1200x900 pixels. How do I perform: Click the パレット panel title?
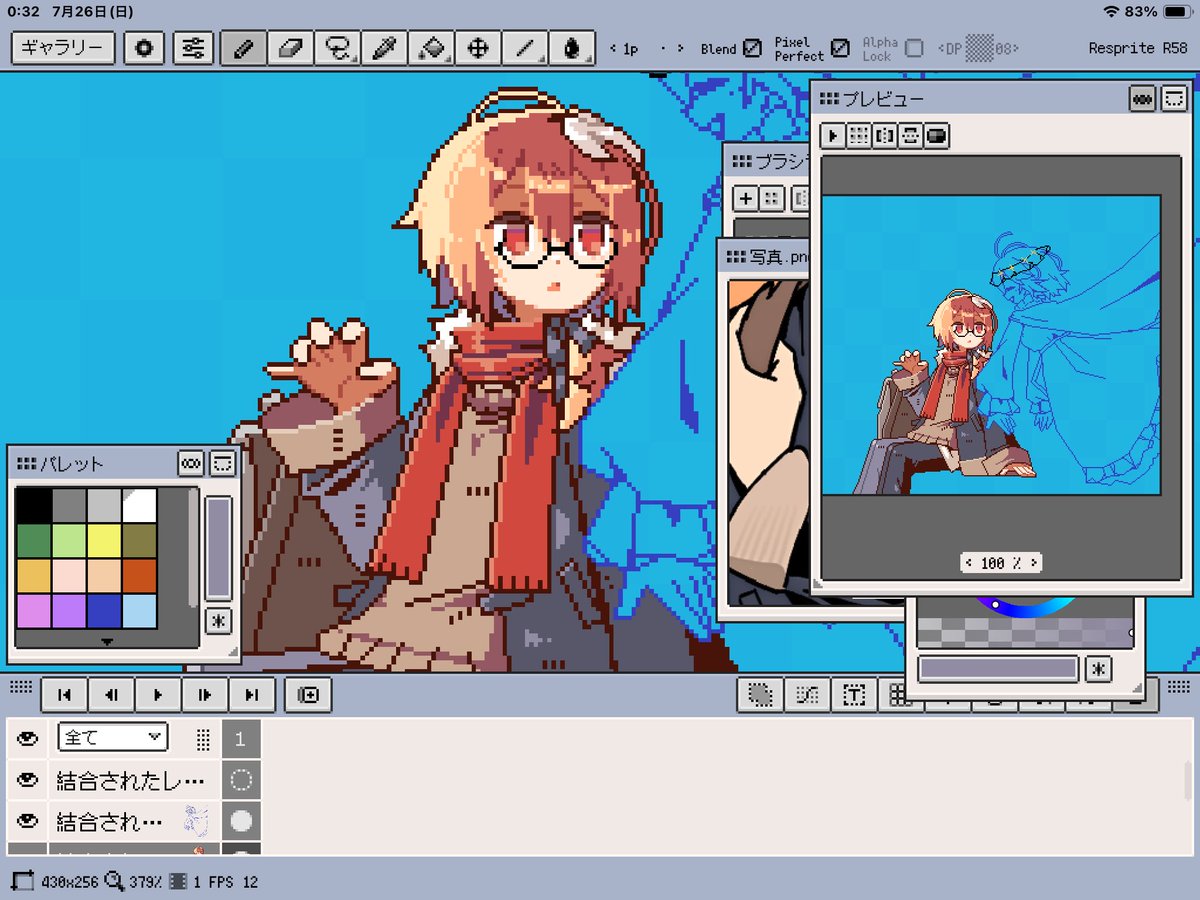71,464
